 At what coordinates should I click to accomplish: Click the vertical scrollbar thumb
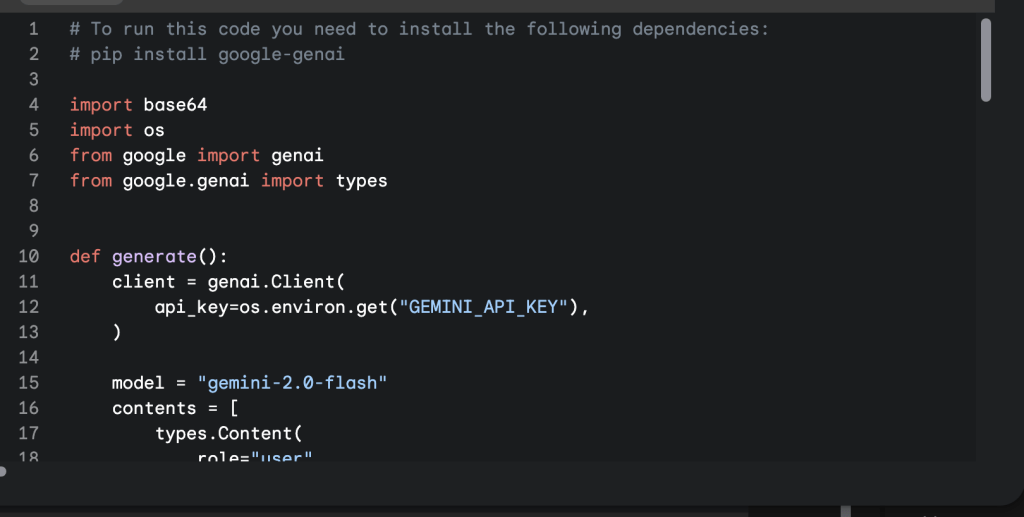tap(986, 60)
